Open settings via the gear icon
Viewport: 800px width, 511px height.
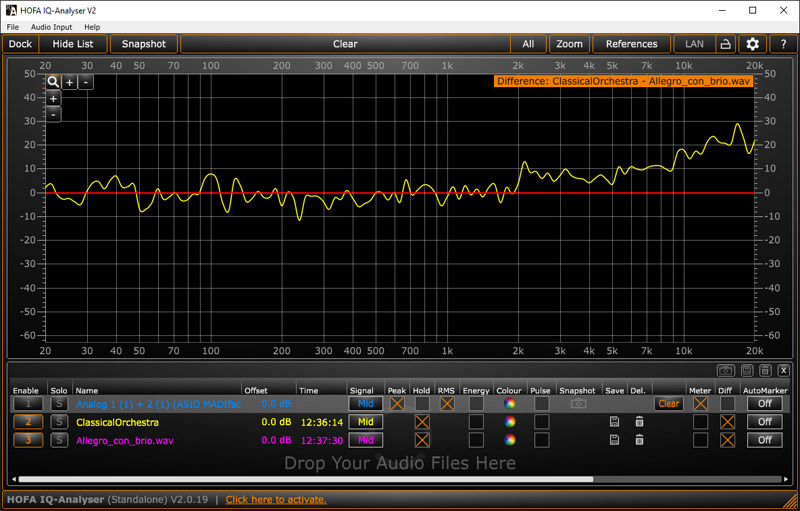[753, 44]
